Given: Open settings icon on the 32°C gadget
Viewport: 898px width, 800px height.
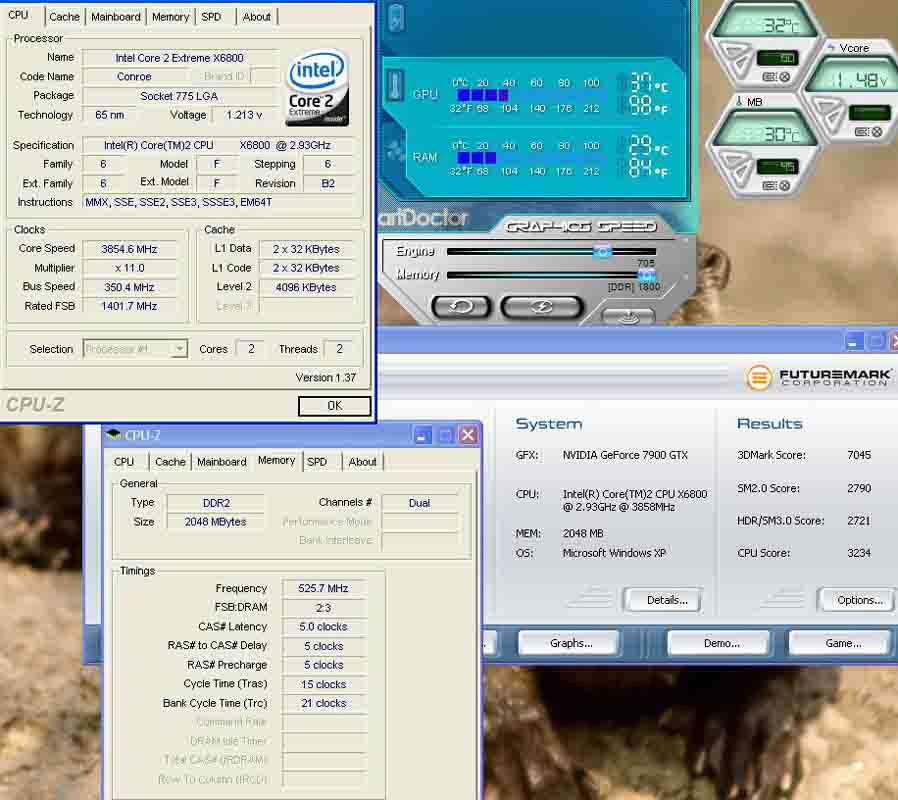Looking at the screenshot, I should pyautogui.click(x=769, y=77).
